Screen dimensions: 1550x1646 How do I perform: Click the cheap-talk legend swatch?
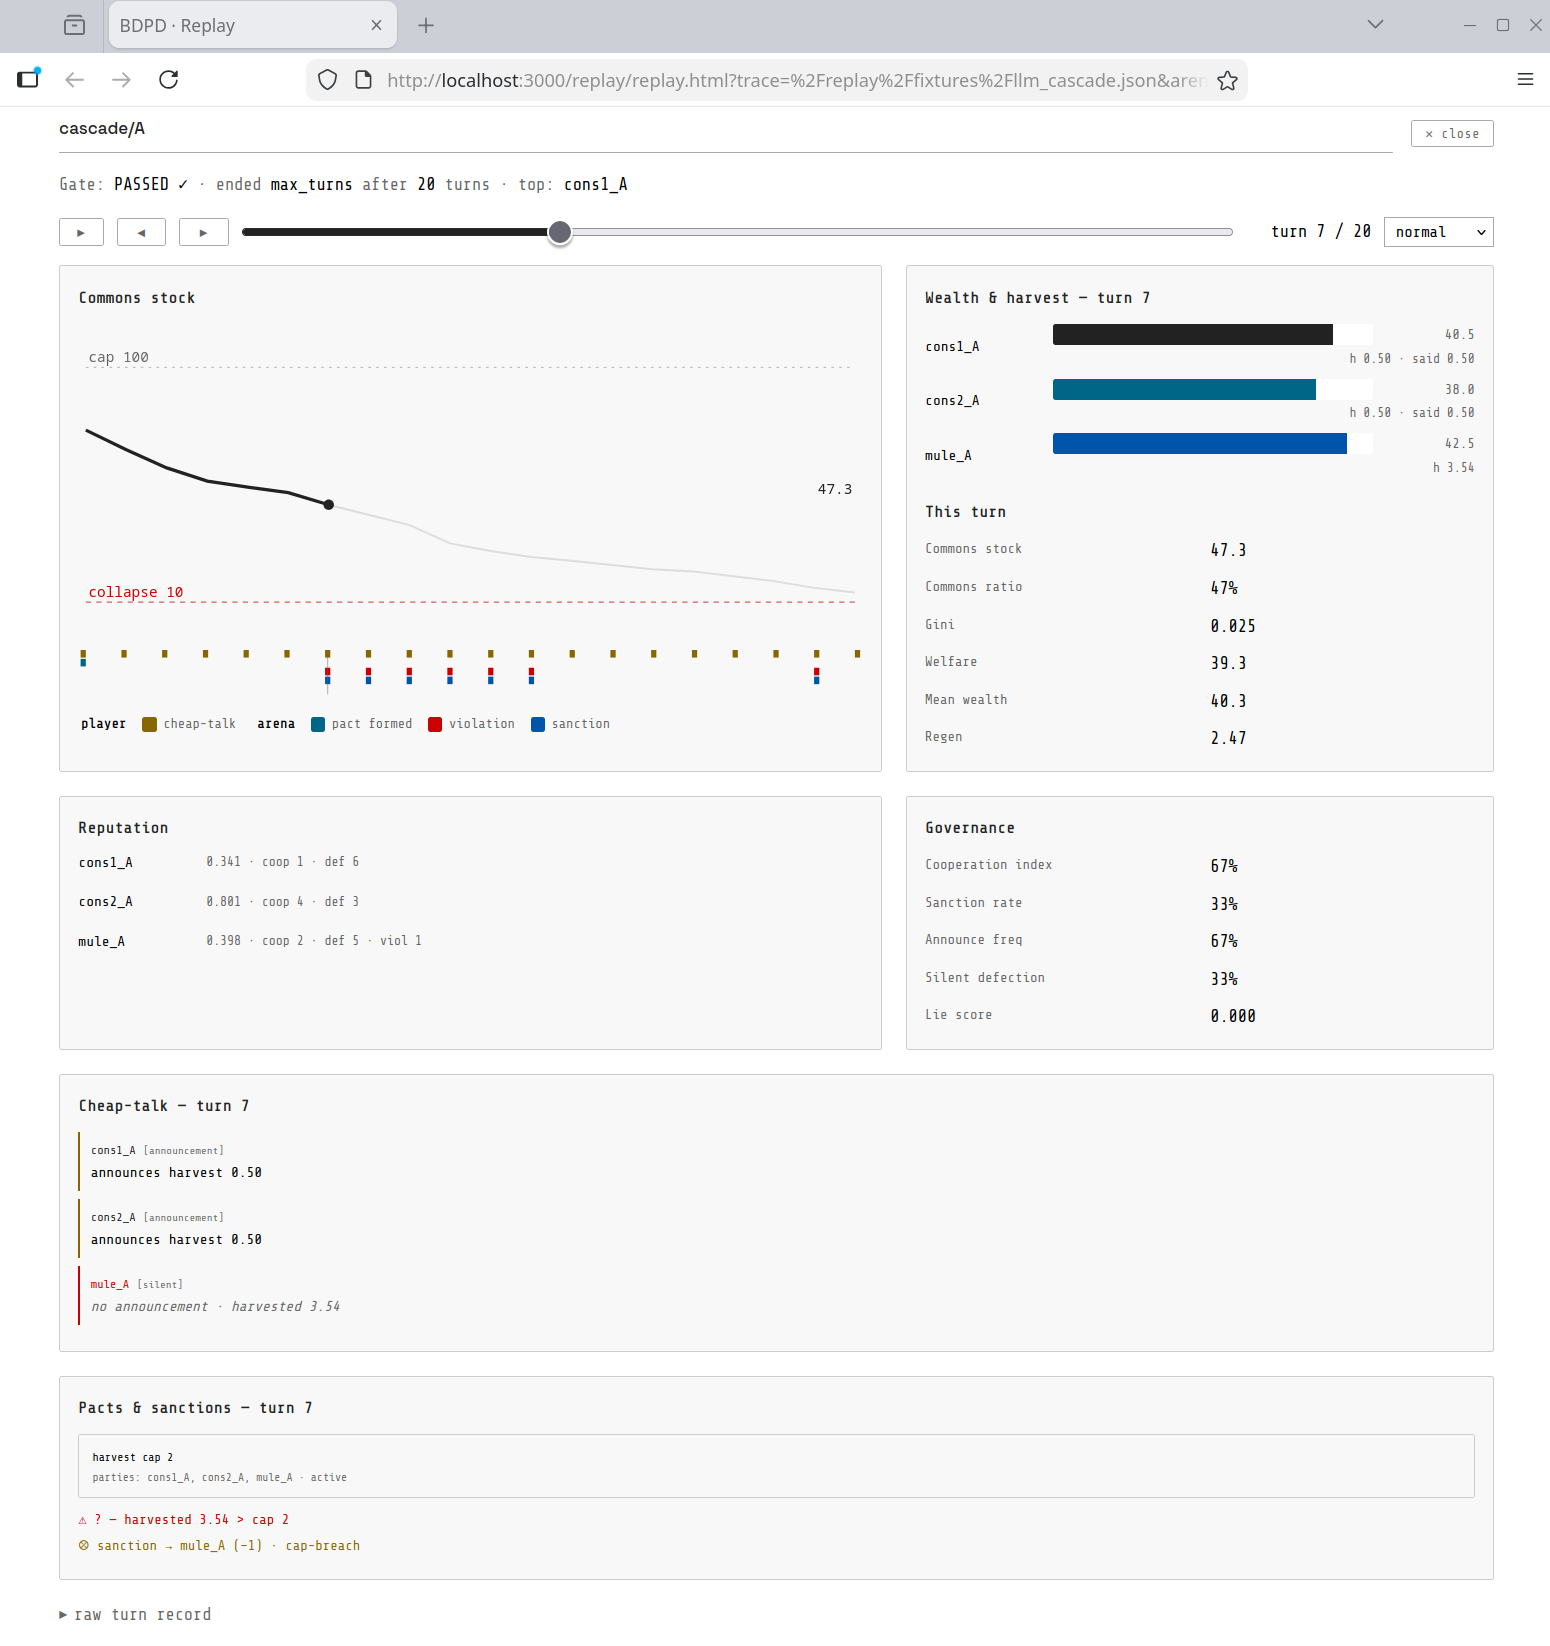pos(149,725)
